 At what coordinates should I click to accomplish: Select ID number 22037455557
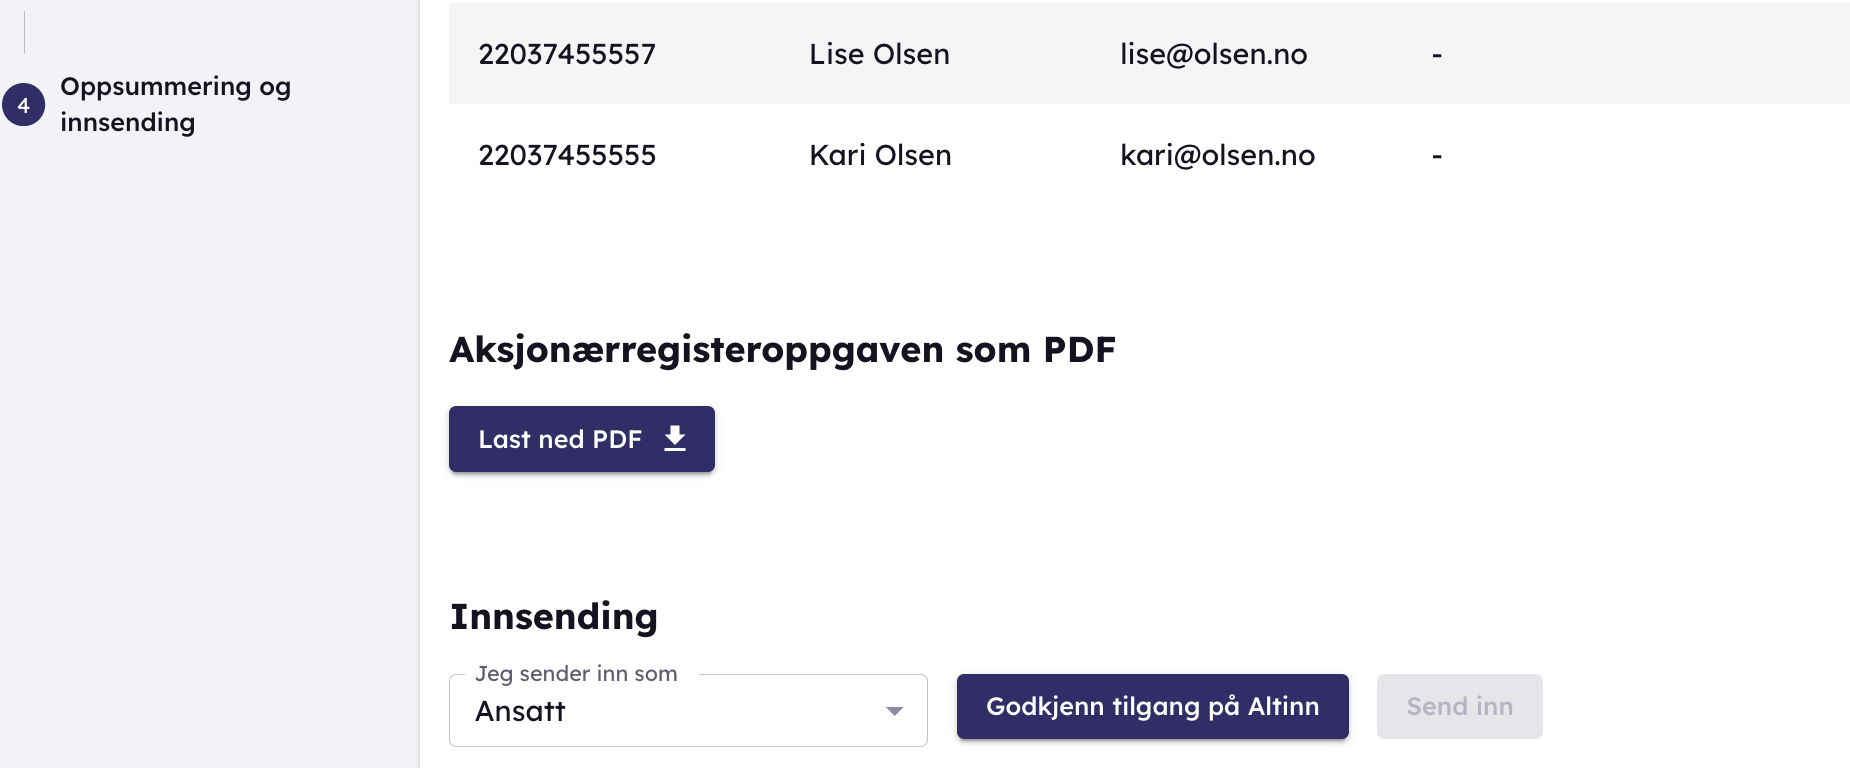tap(567, 54)
